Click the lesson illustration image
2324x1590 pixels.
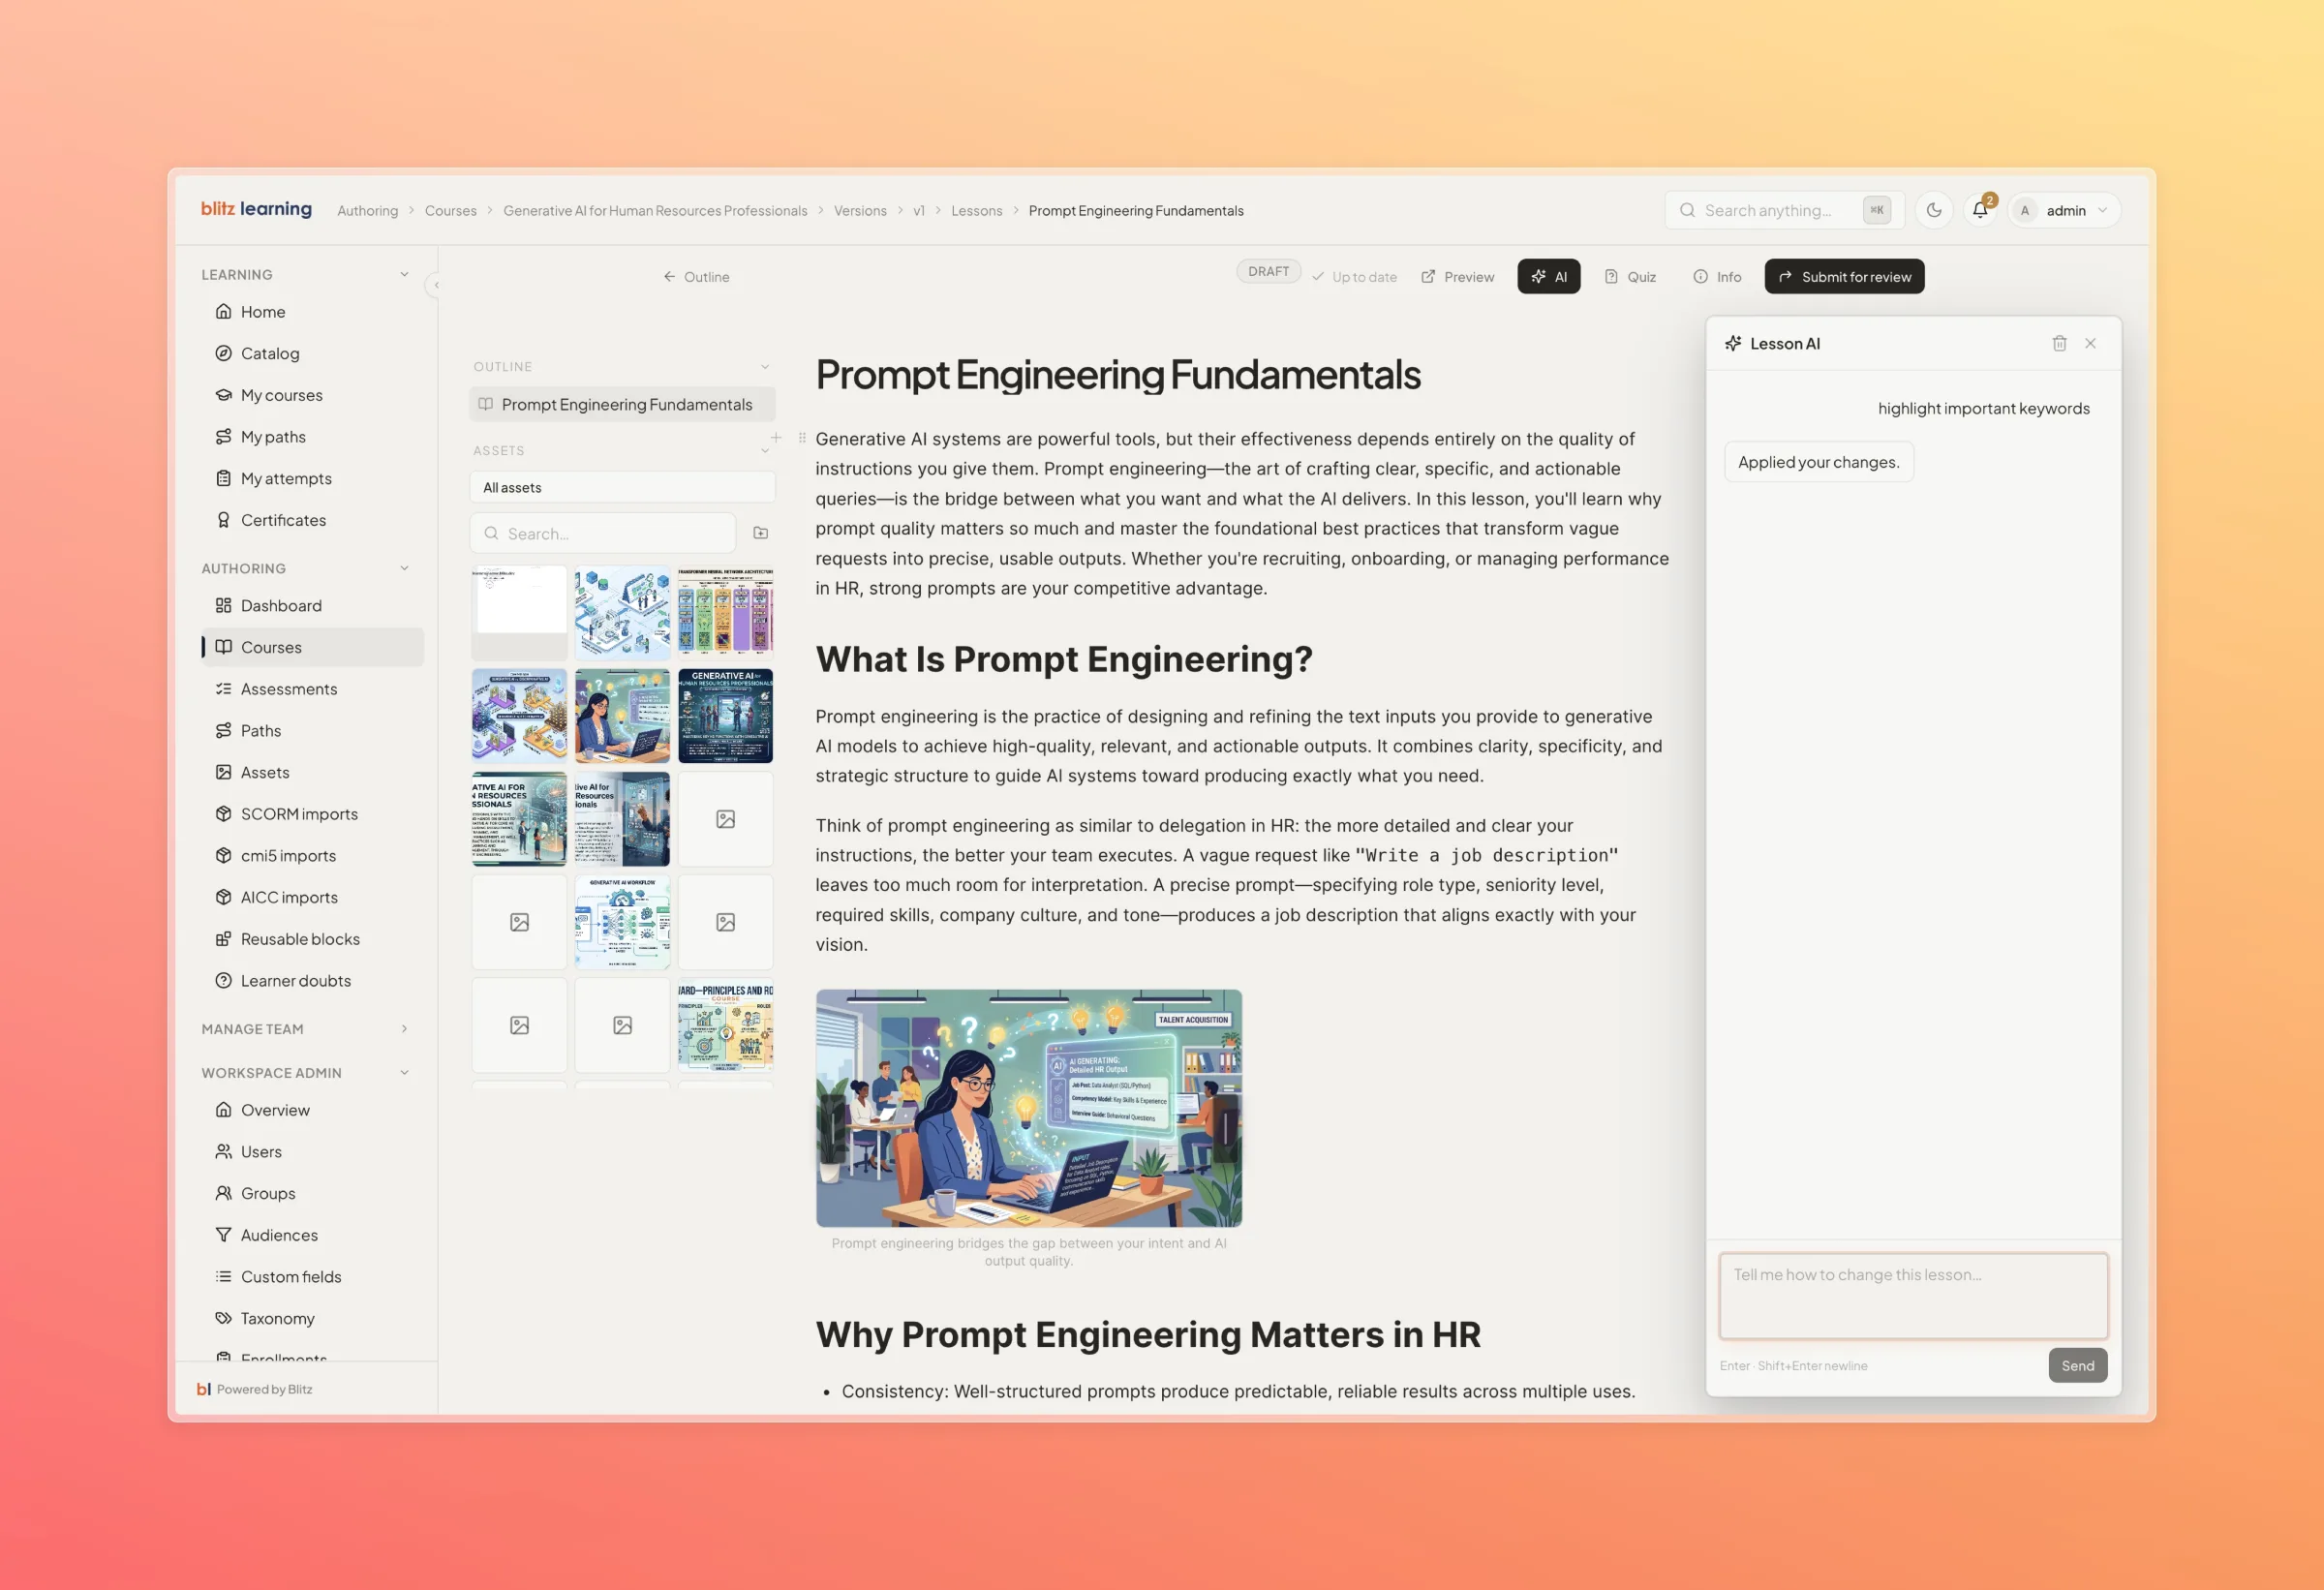pyautogui.click(x=1029, y=1109)
